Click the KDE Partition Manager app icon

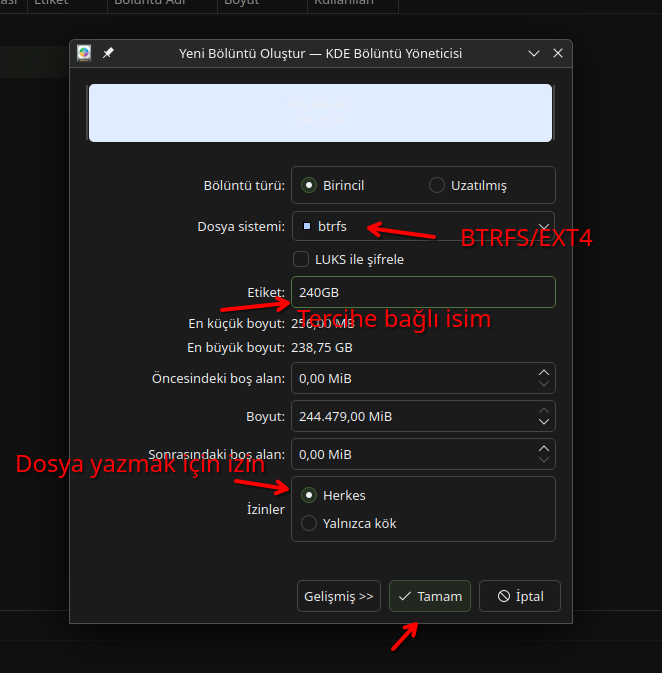click(84, 53)
